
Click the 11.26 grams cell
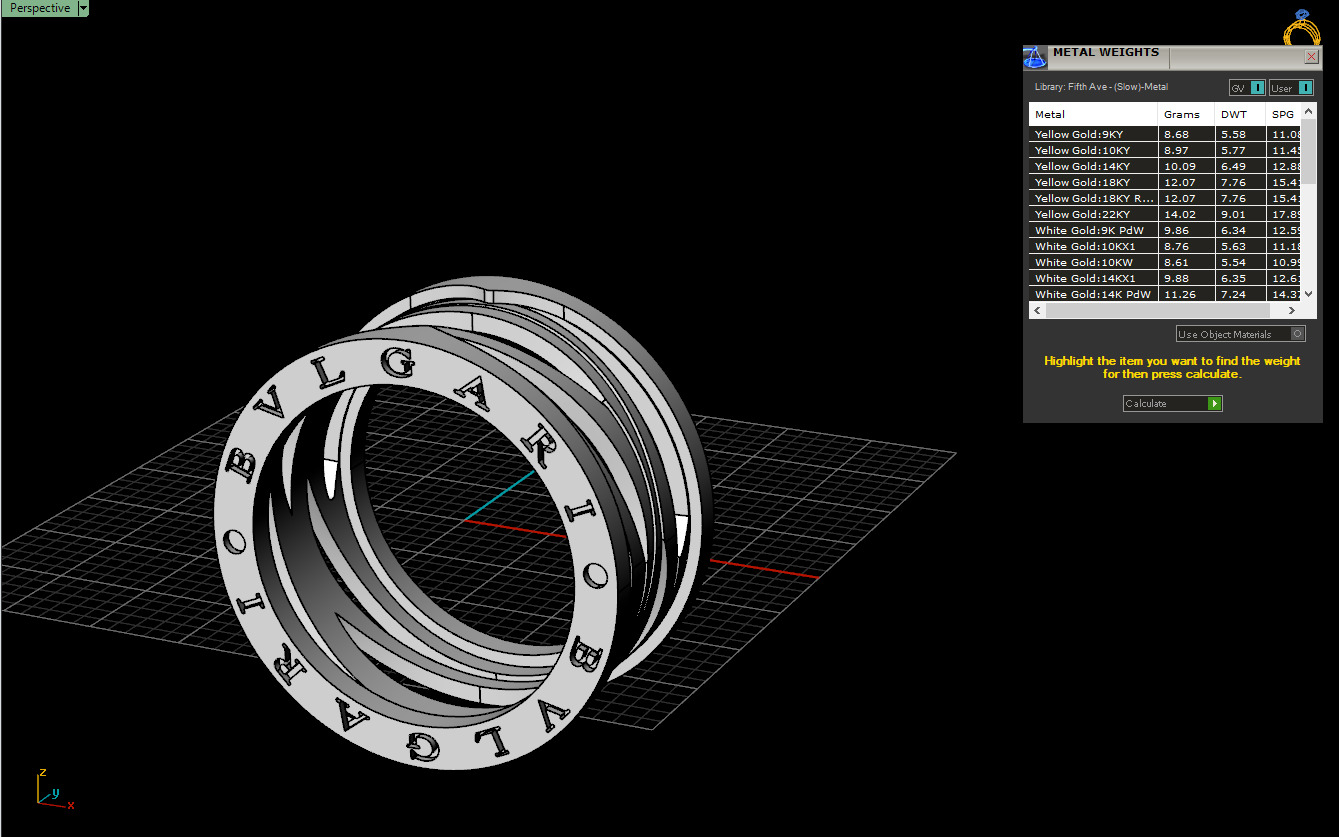click(1186, 294)
